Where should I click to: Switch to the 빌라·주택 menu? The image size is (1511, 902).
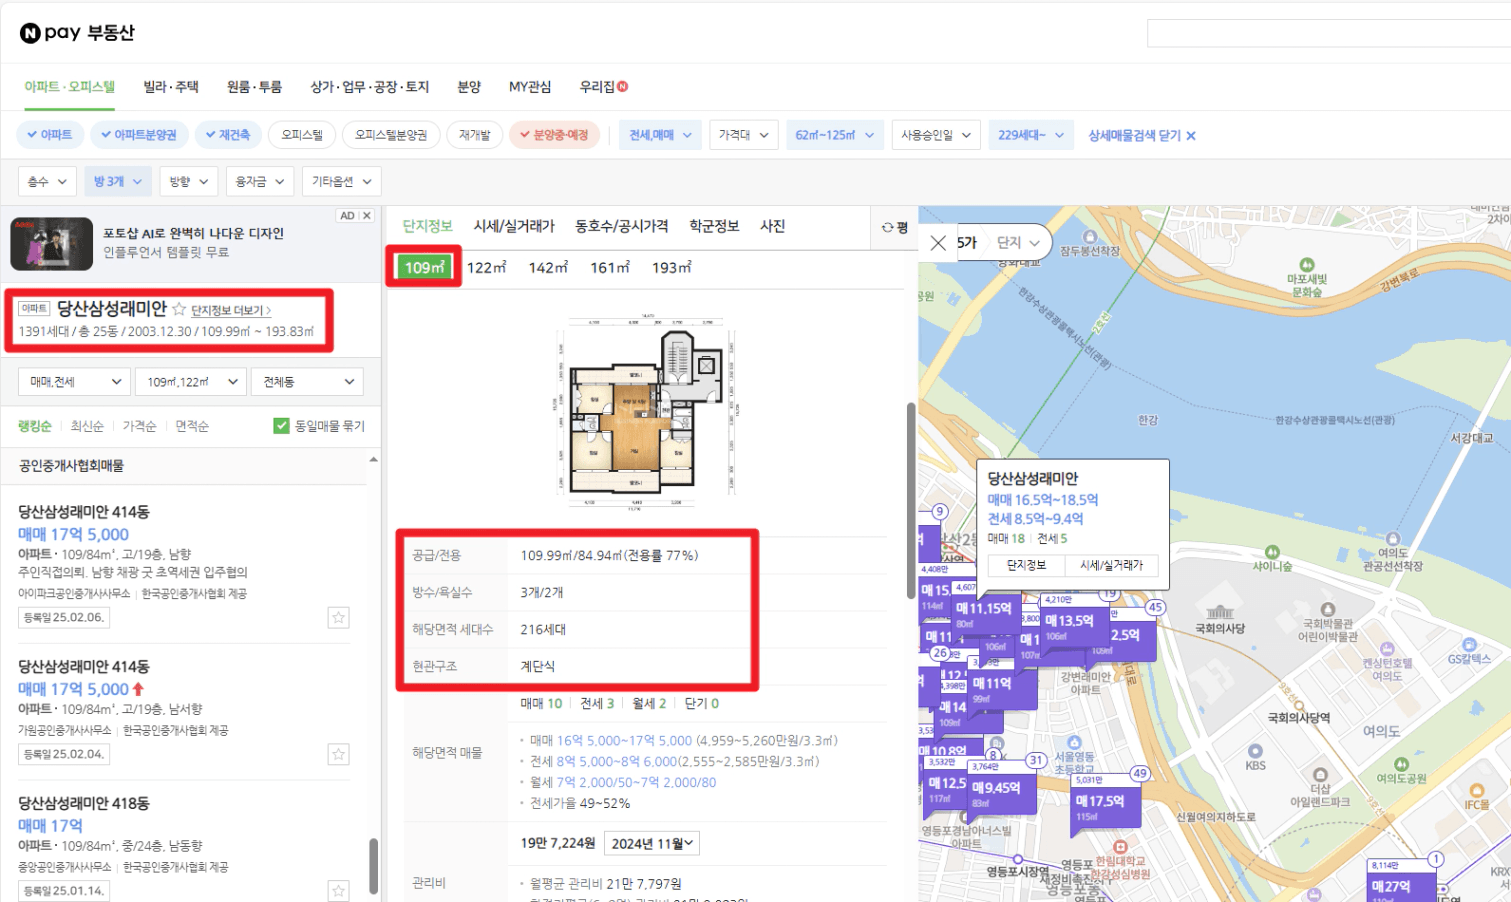pos(171,87)
